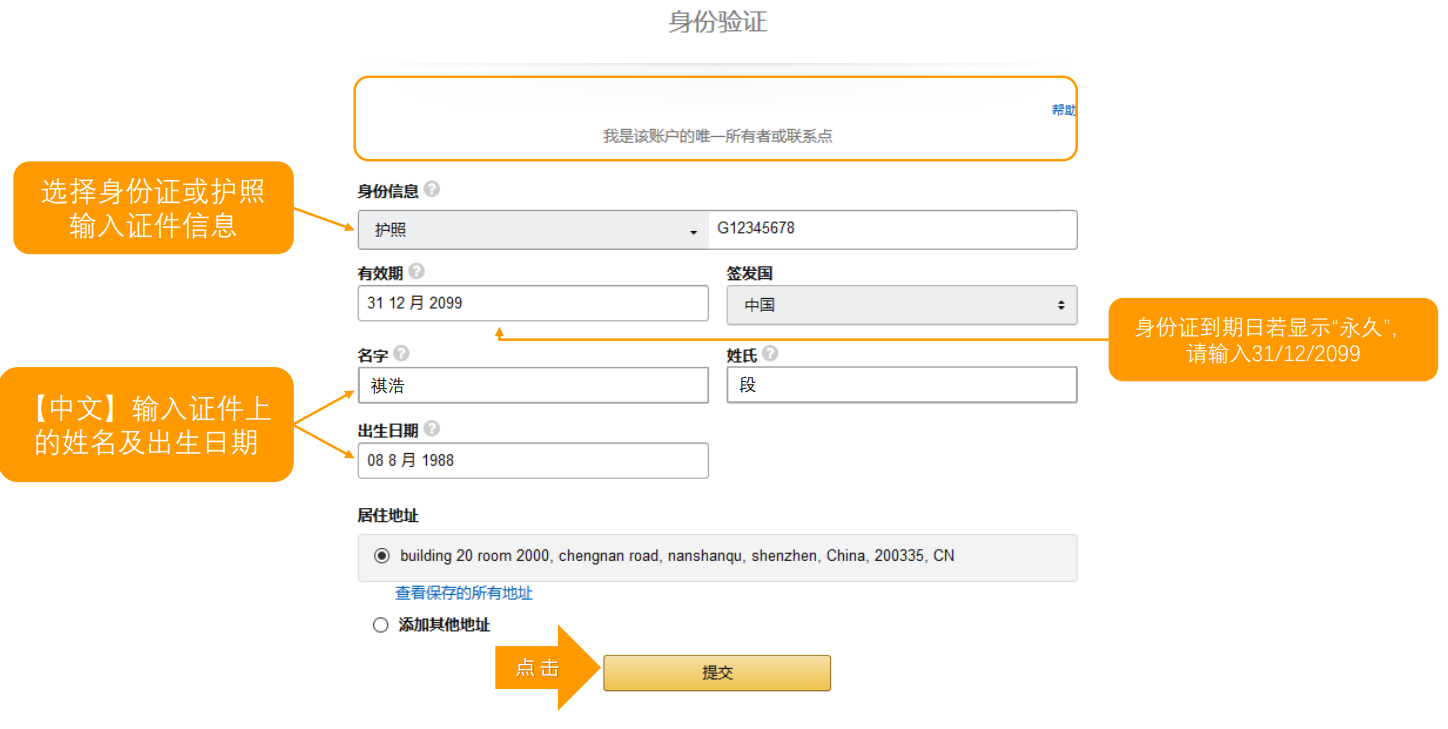The width and height of the screenshot is (1448, 729).
Task: Click the 提交 submit button
Action: 716,673
